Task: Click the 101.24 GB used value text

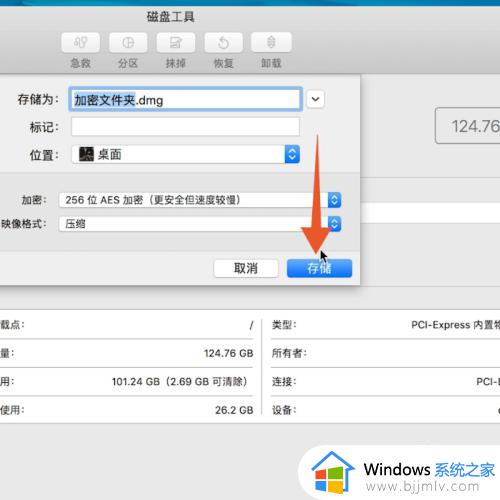Action: pyautogui.click(x=179, y=382)
